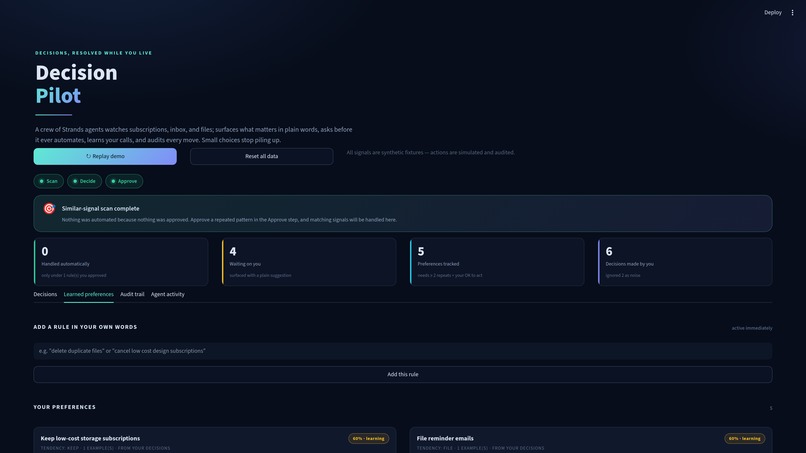Image resolution: width=806 pixels, height=453 pixels.
Task: Click the Decision Pilot title
Action: [x=76, y=84]
